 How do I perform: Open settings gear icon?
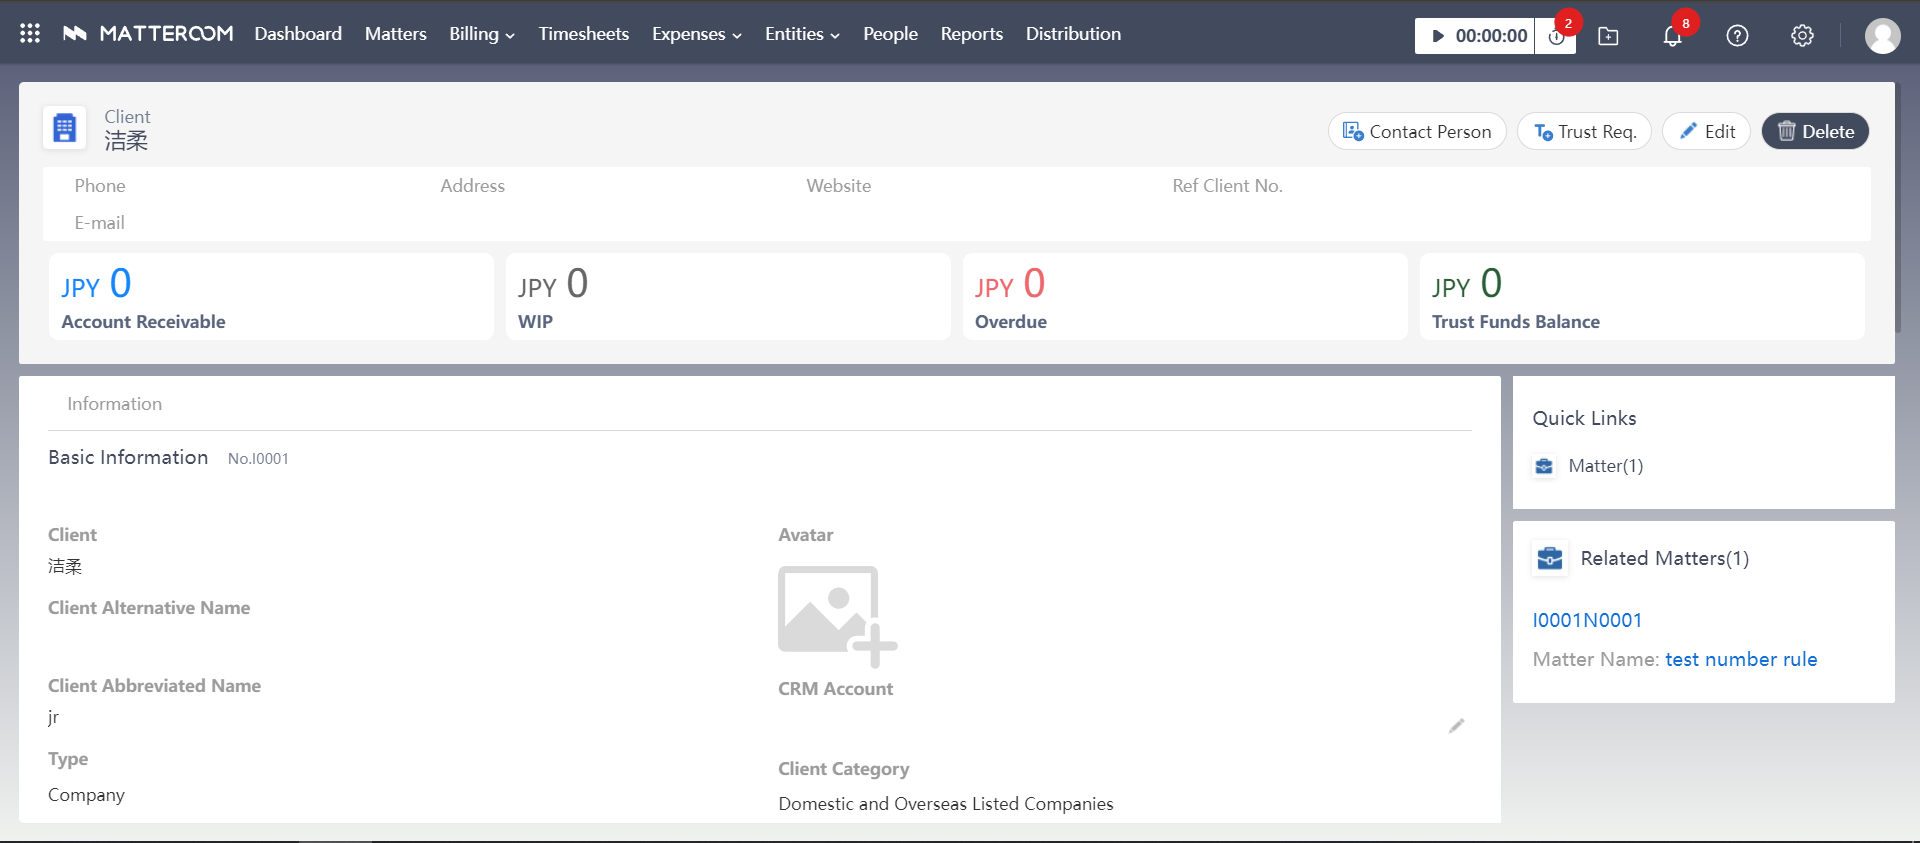point(1802,36)
